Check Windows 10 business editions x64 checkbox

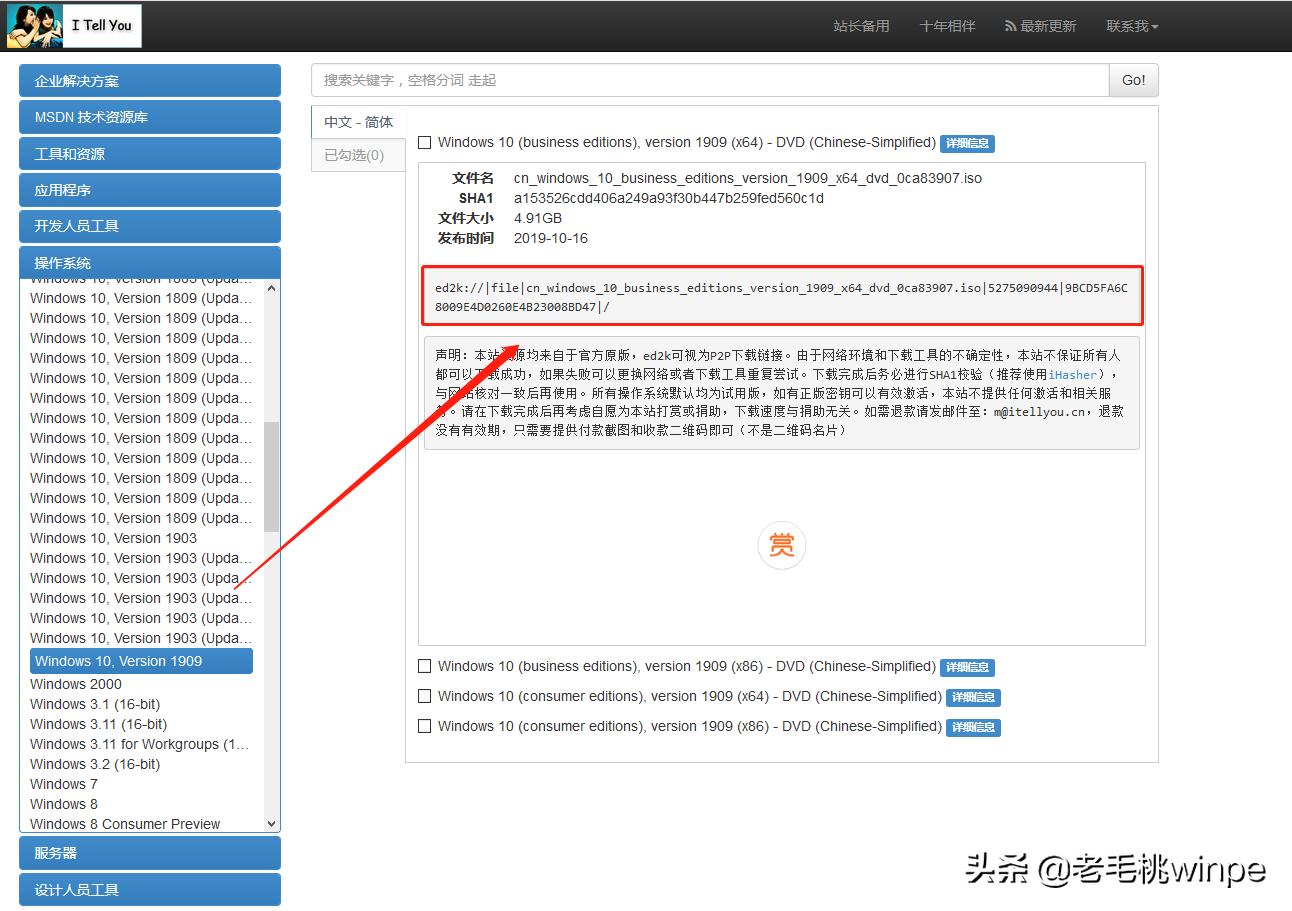coord(425,143)
